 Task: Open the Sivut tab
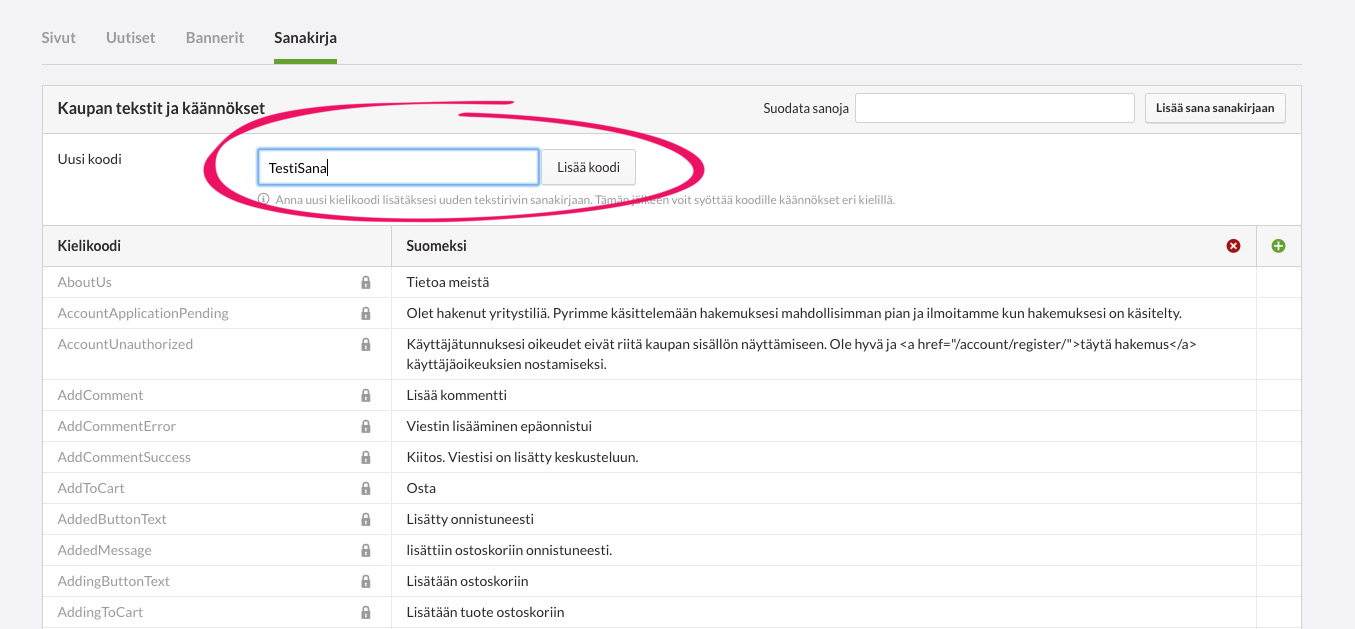pyautogui.click(x=58, y=38)
